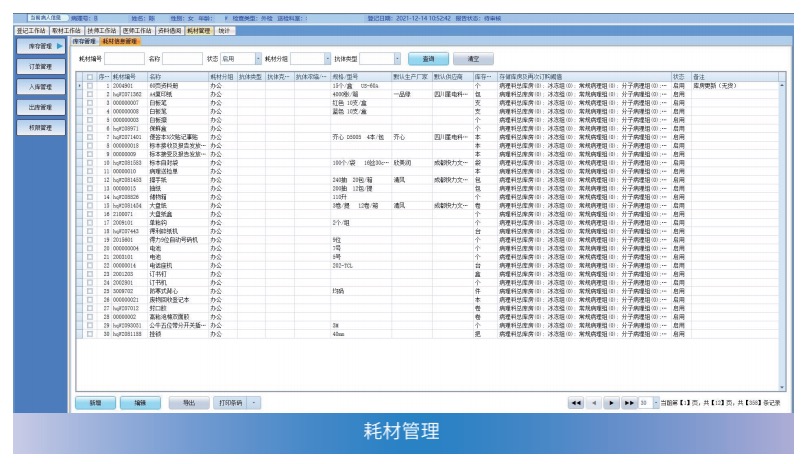This screenshot has height=464, width=807.
Task: Check the box for row 20 电池 000000004
Action: click(90, 248)
